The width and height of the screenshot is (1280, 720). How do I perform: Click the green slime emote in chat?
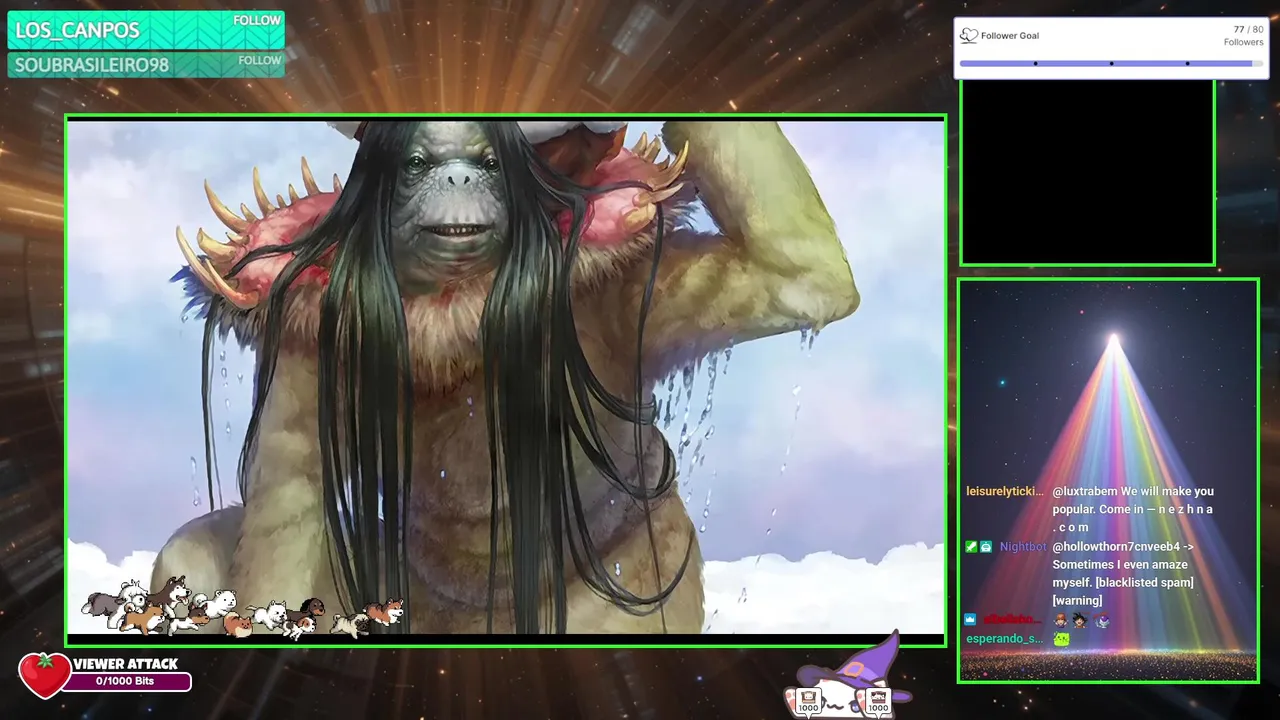pyautogui.click(x=1061, y=639)
